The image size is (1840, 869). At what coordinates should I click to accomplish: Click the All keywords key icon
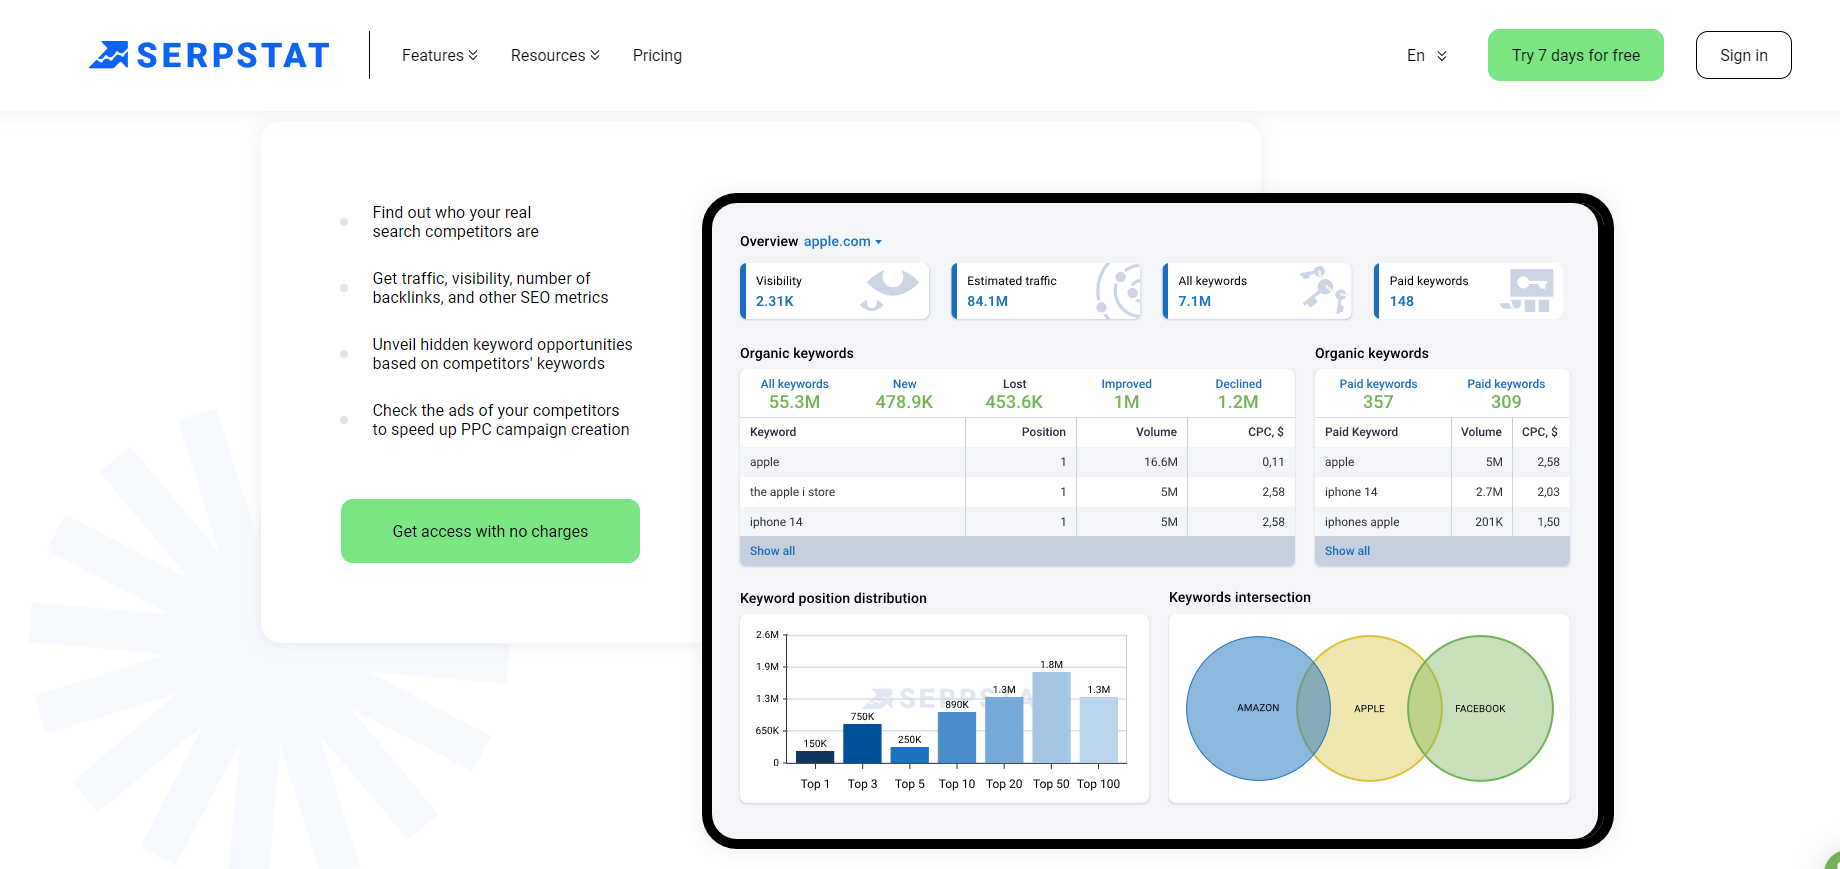(1324, 290)
